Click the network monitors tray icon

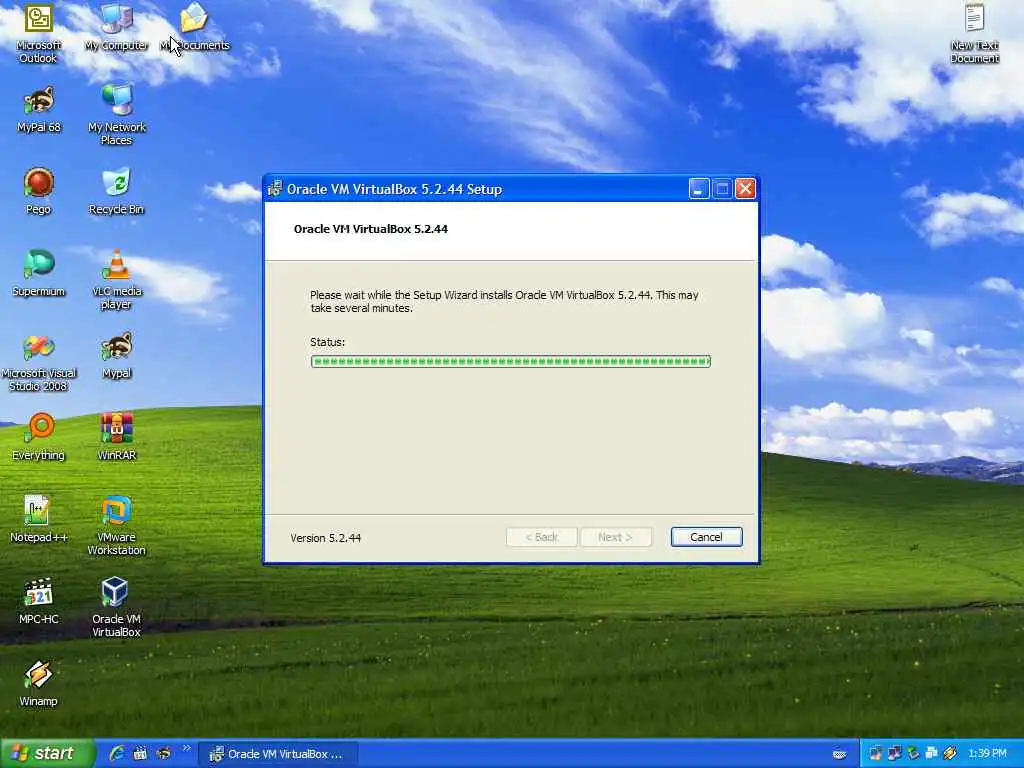tap(894, 754)
